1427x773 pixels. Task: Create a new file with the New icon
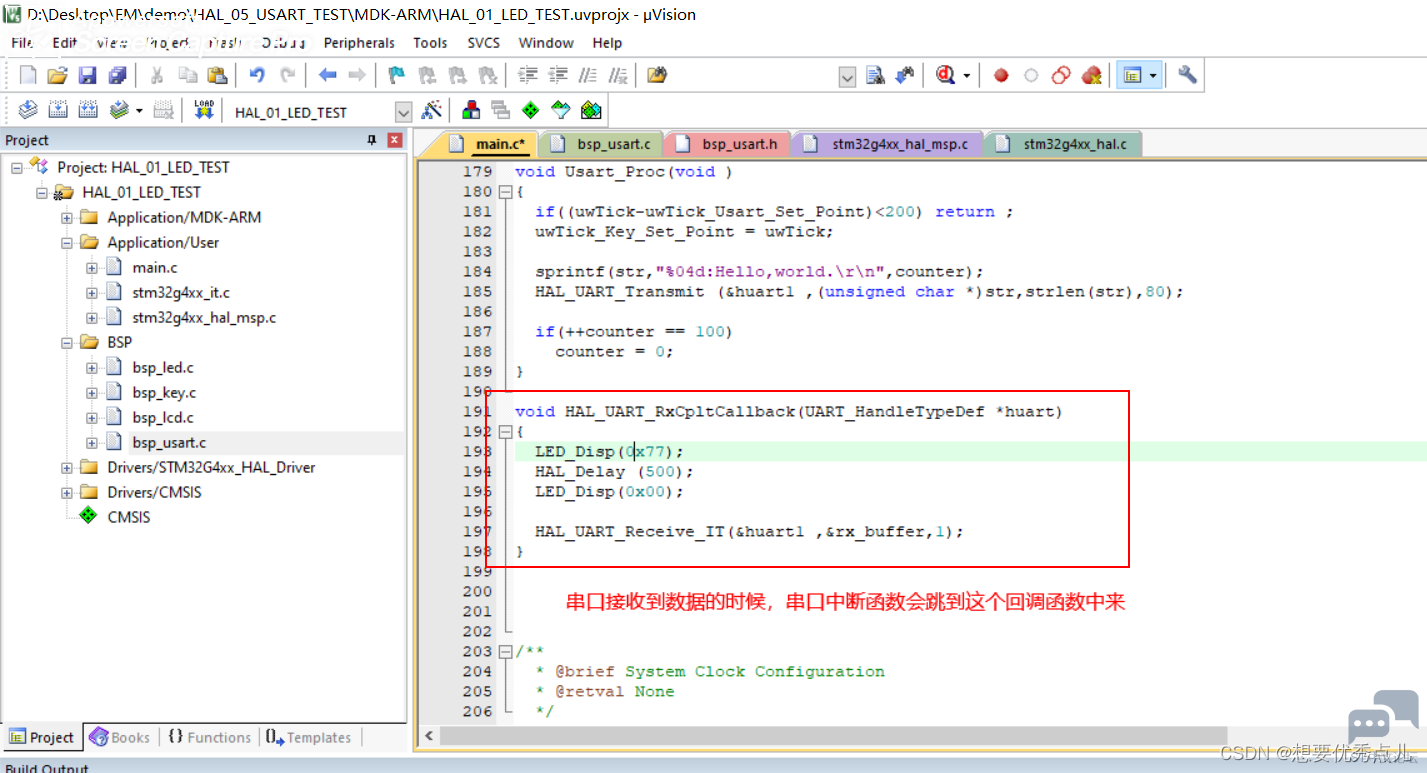[x=28, y=75]
